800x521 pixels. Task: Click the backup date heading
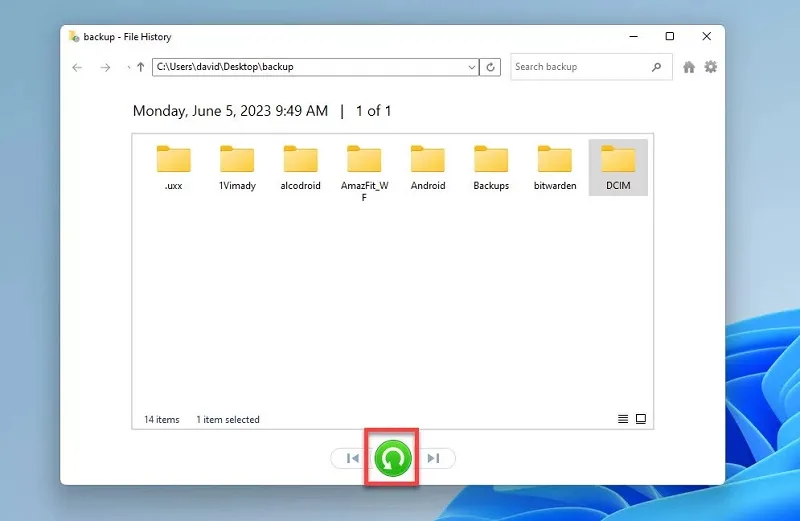pos(230,111)
